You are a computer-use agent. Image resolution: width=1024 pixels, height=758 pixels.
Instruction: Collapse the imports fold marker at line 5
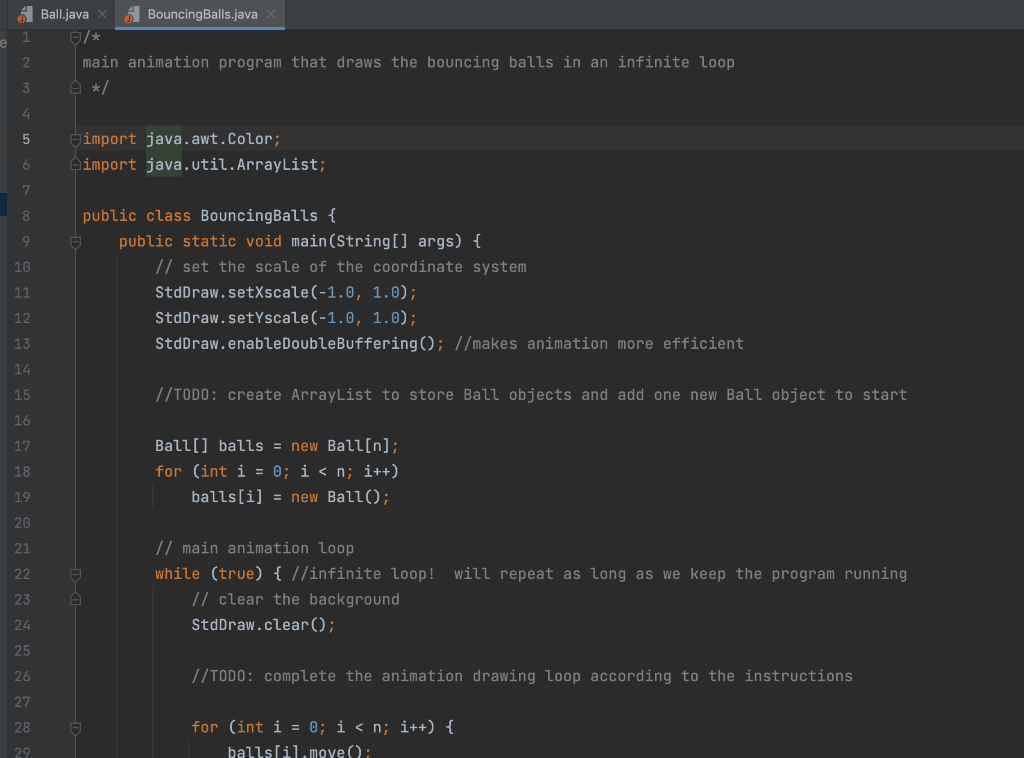point(75,139)
